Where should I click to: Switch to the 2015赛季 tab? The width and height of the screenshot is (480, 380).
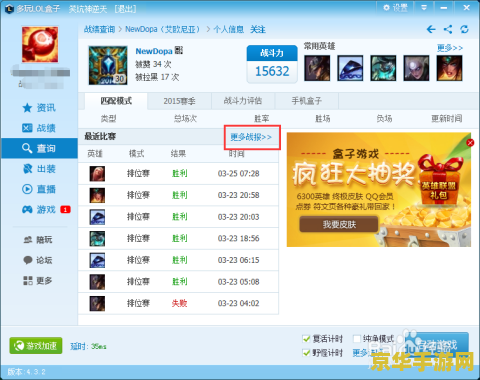(x=179, y=101)
